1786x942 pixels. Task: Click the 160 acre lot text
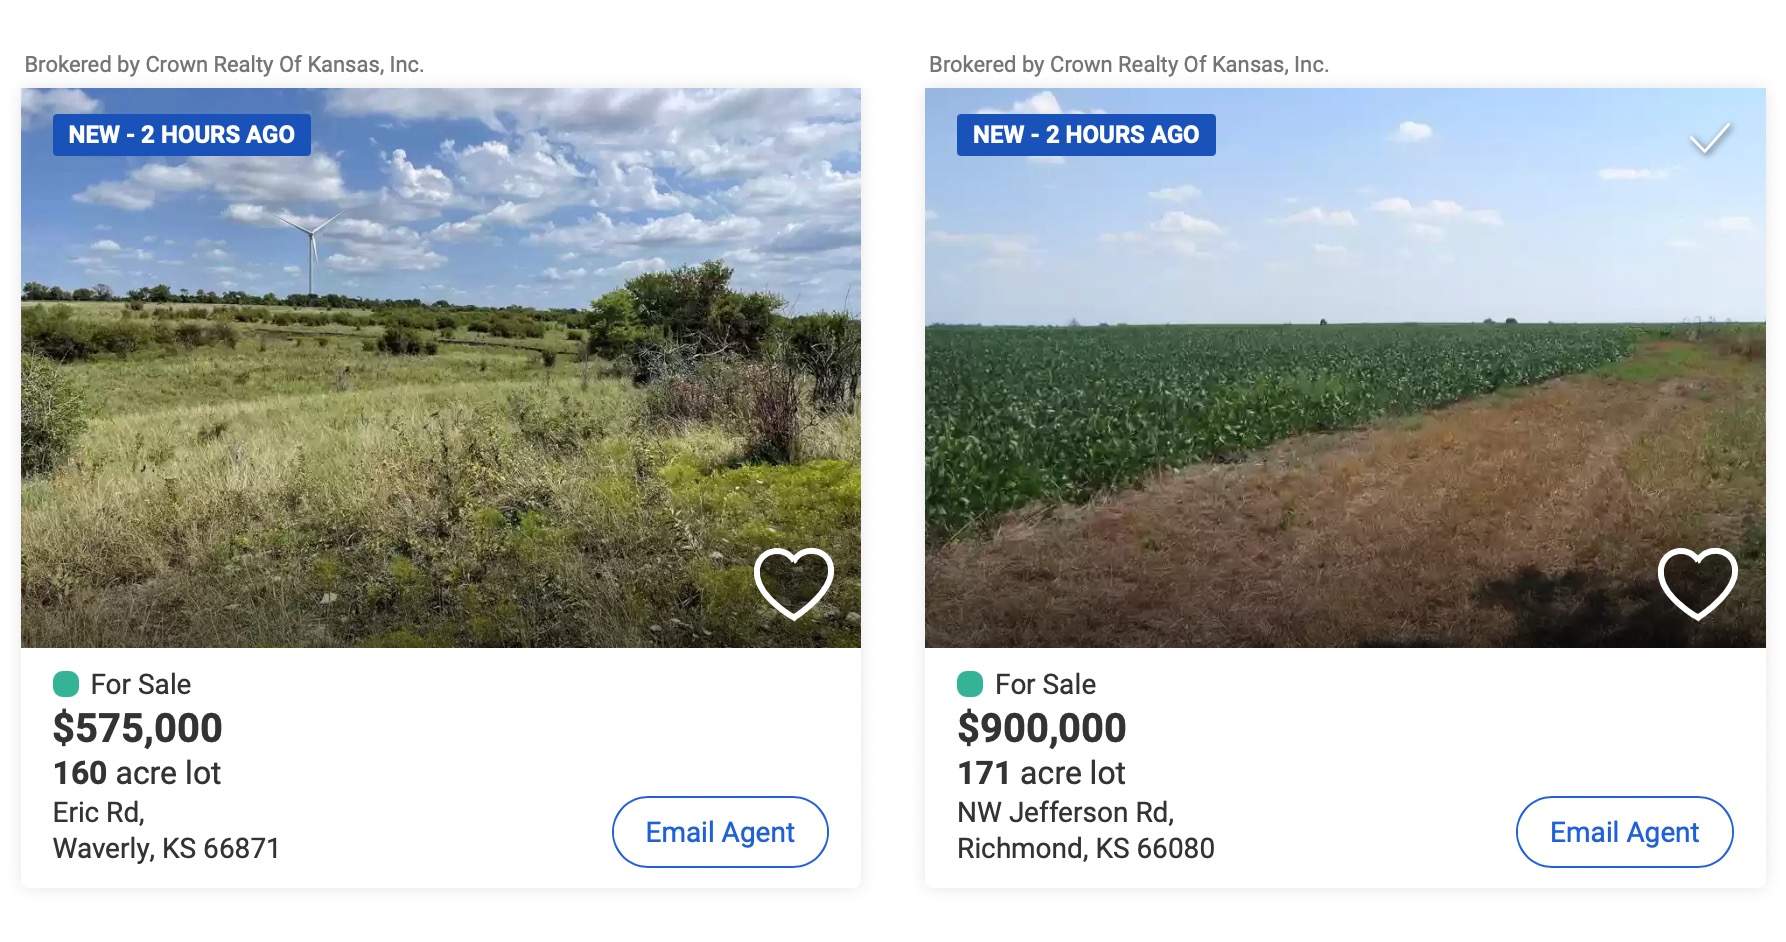(x=136, y=773)
